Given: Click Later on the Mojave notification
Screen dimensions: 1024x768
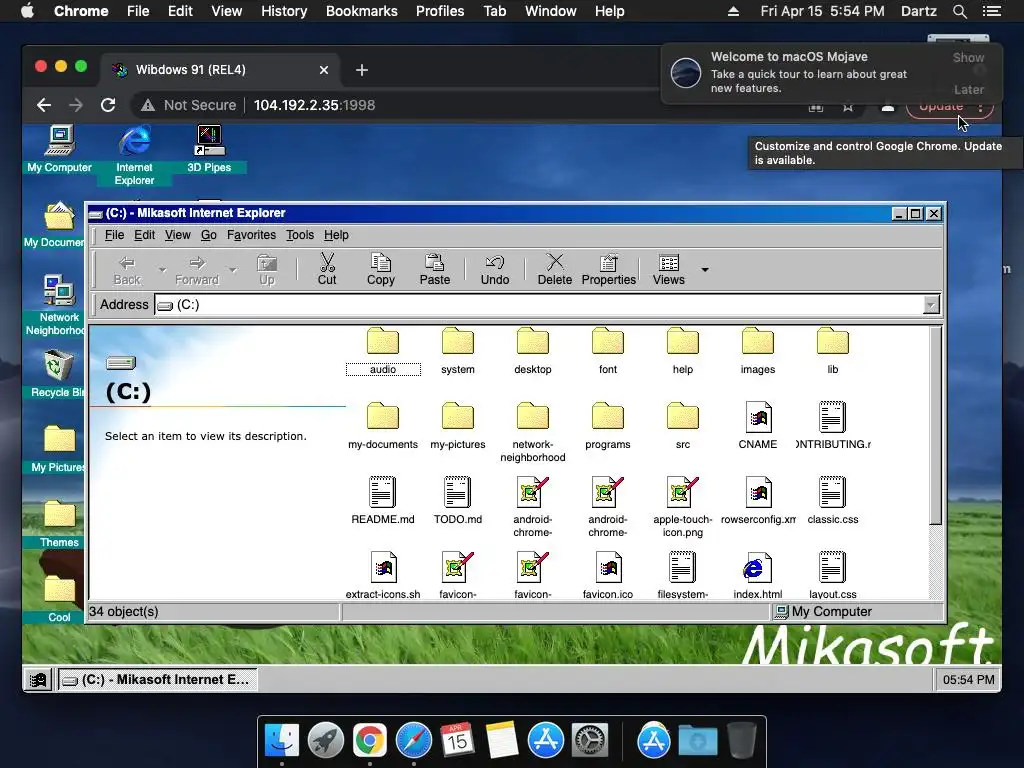Looking at the screenshot, I should click(968, 89).
